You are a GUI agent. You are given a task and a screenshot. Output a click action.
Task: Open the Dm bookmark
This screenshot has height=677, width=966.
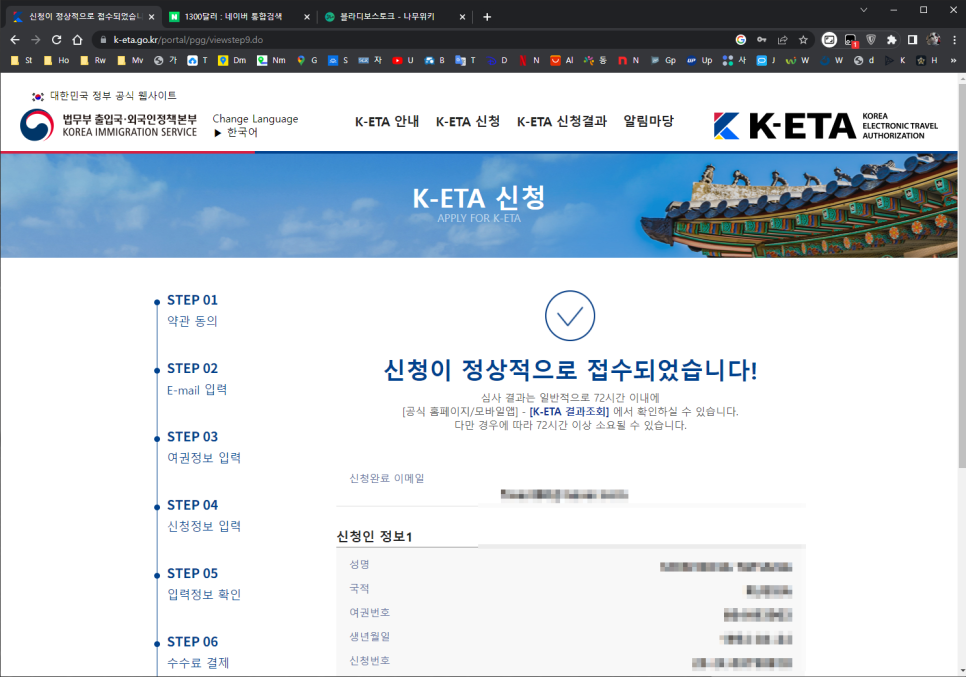232,60
